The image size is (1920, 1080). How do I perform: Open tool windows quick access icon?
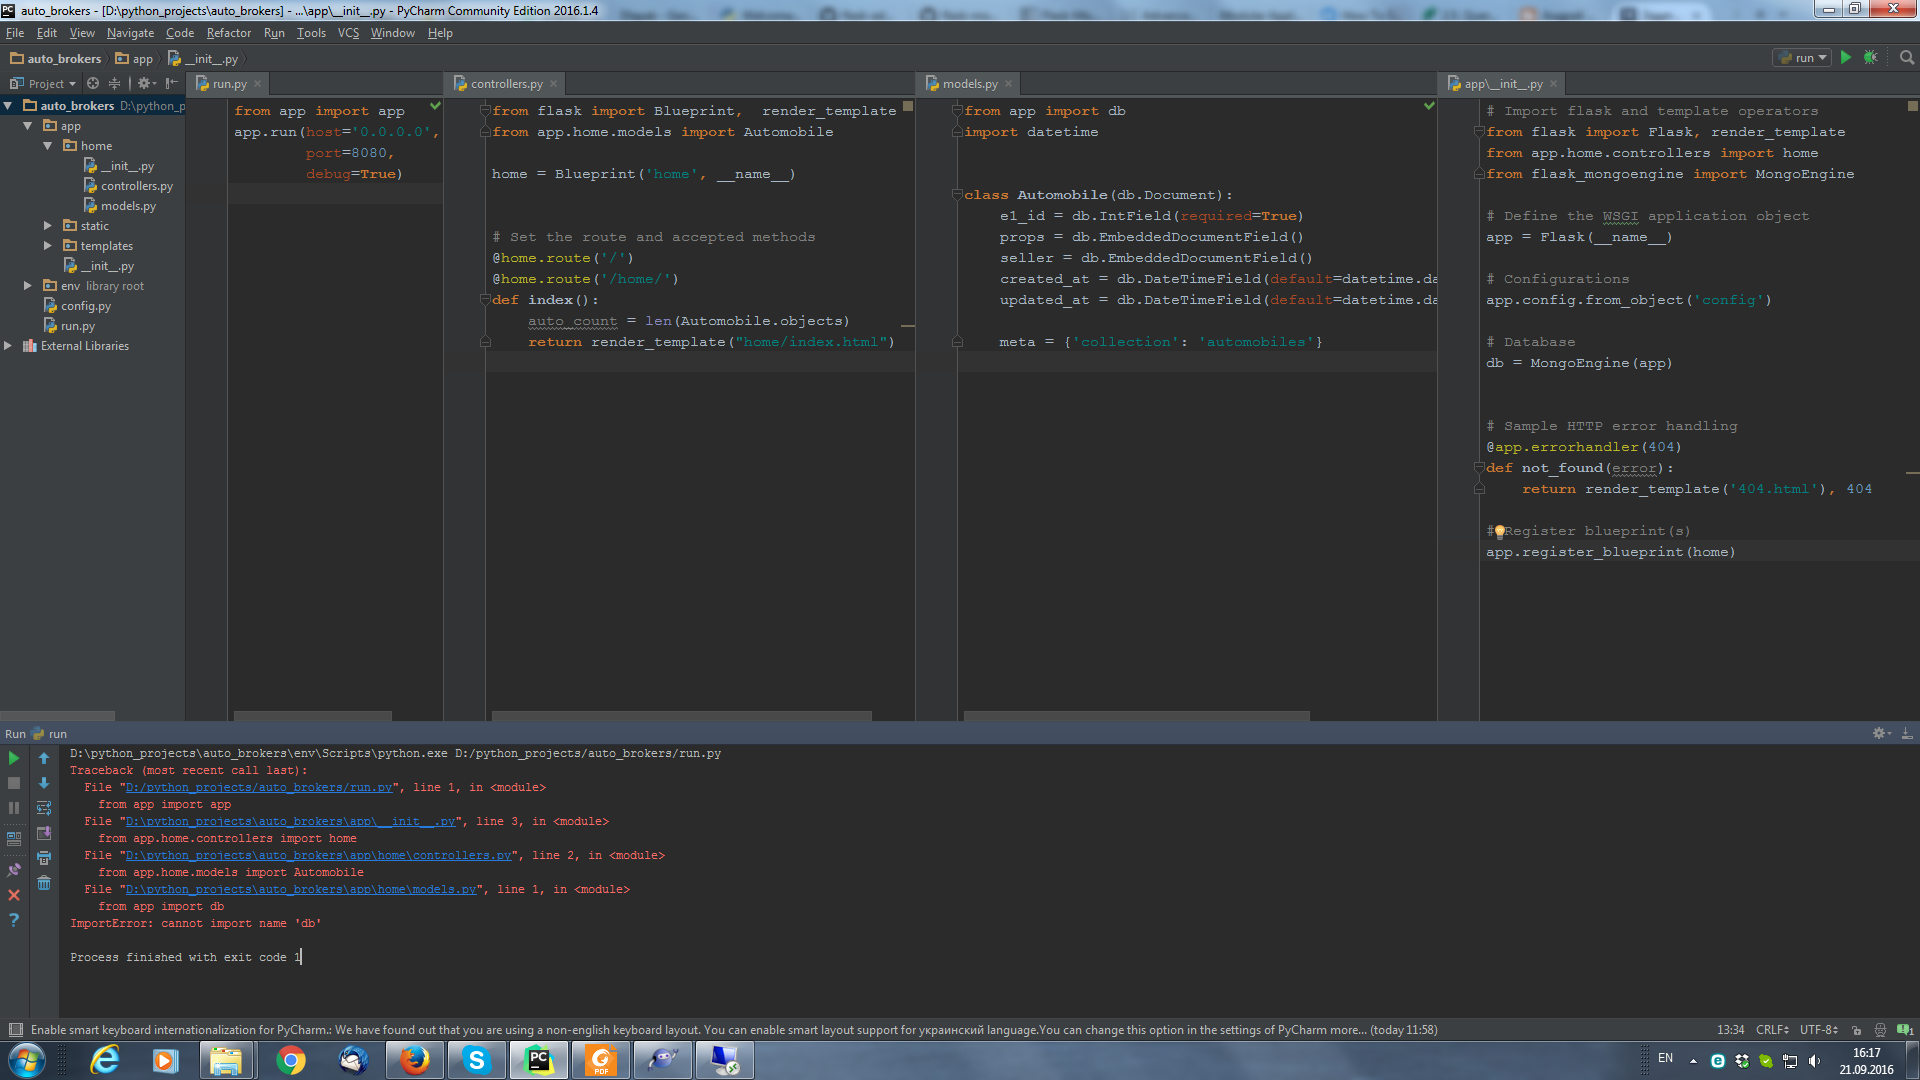coord(16,1030)
